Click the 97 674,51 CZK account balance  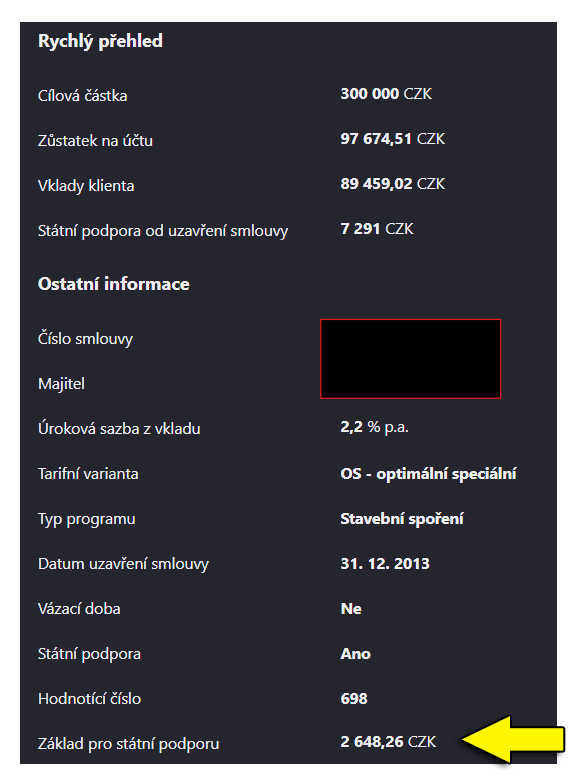pyautogui.click(x=392, y=139)
